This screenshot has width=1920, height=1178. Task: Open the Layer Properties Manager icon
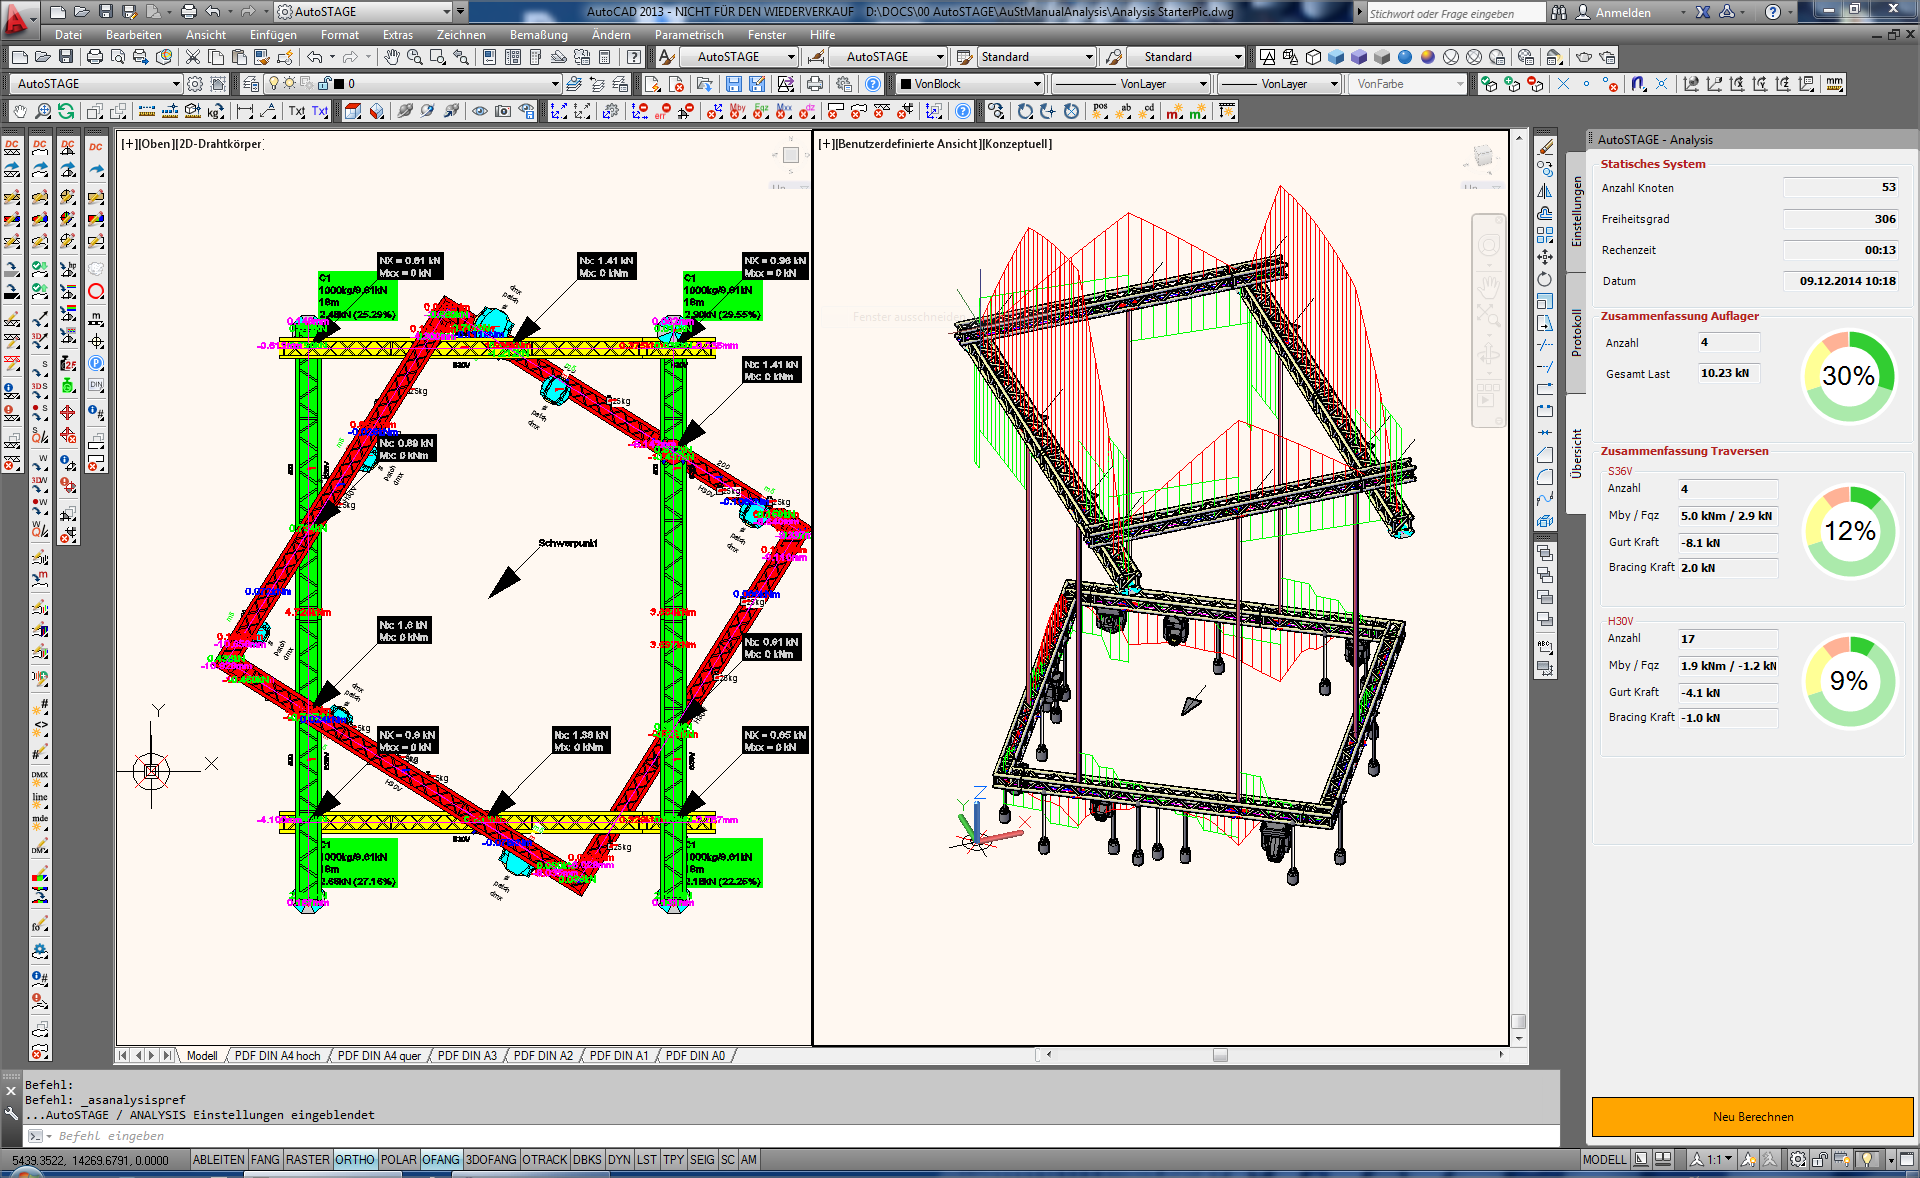(x=252, y=83)
